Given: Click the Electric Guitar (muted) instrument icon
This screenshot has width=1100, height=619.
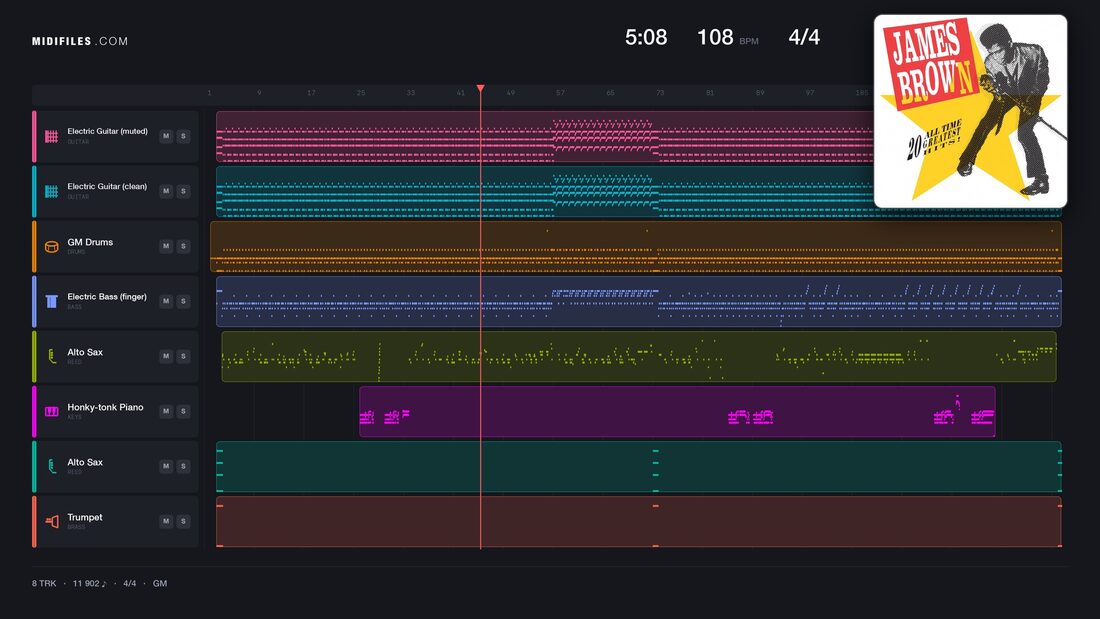Looking at the screenshot, I should pyautogui.click(x=51, y=136).
